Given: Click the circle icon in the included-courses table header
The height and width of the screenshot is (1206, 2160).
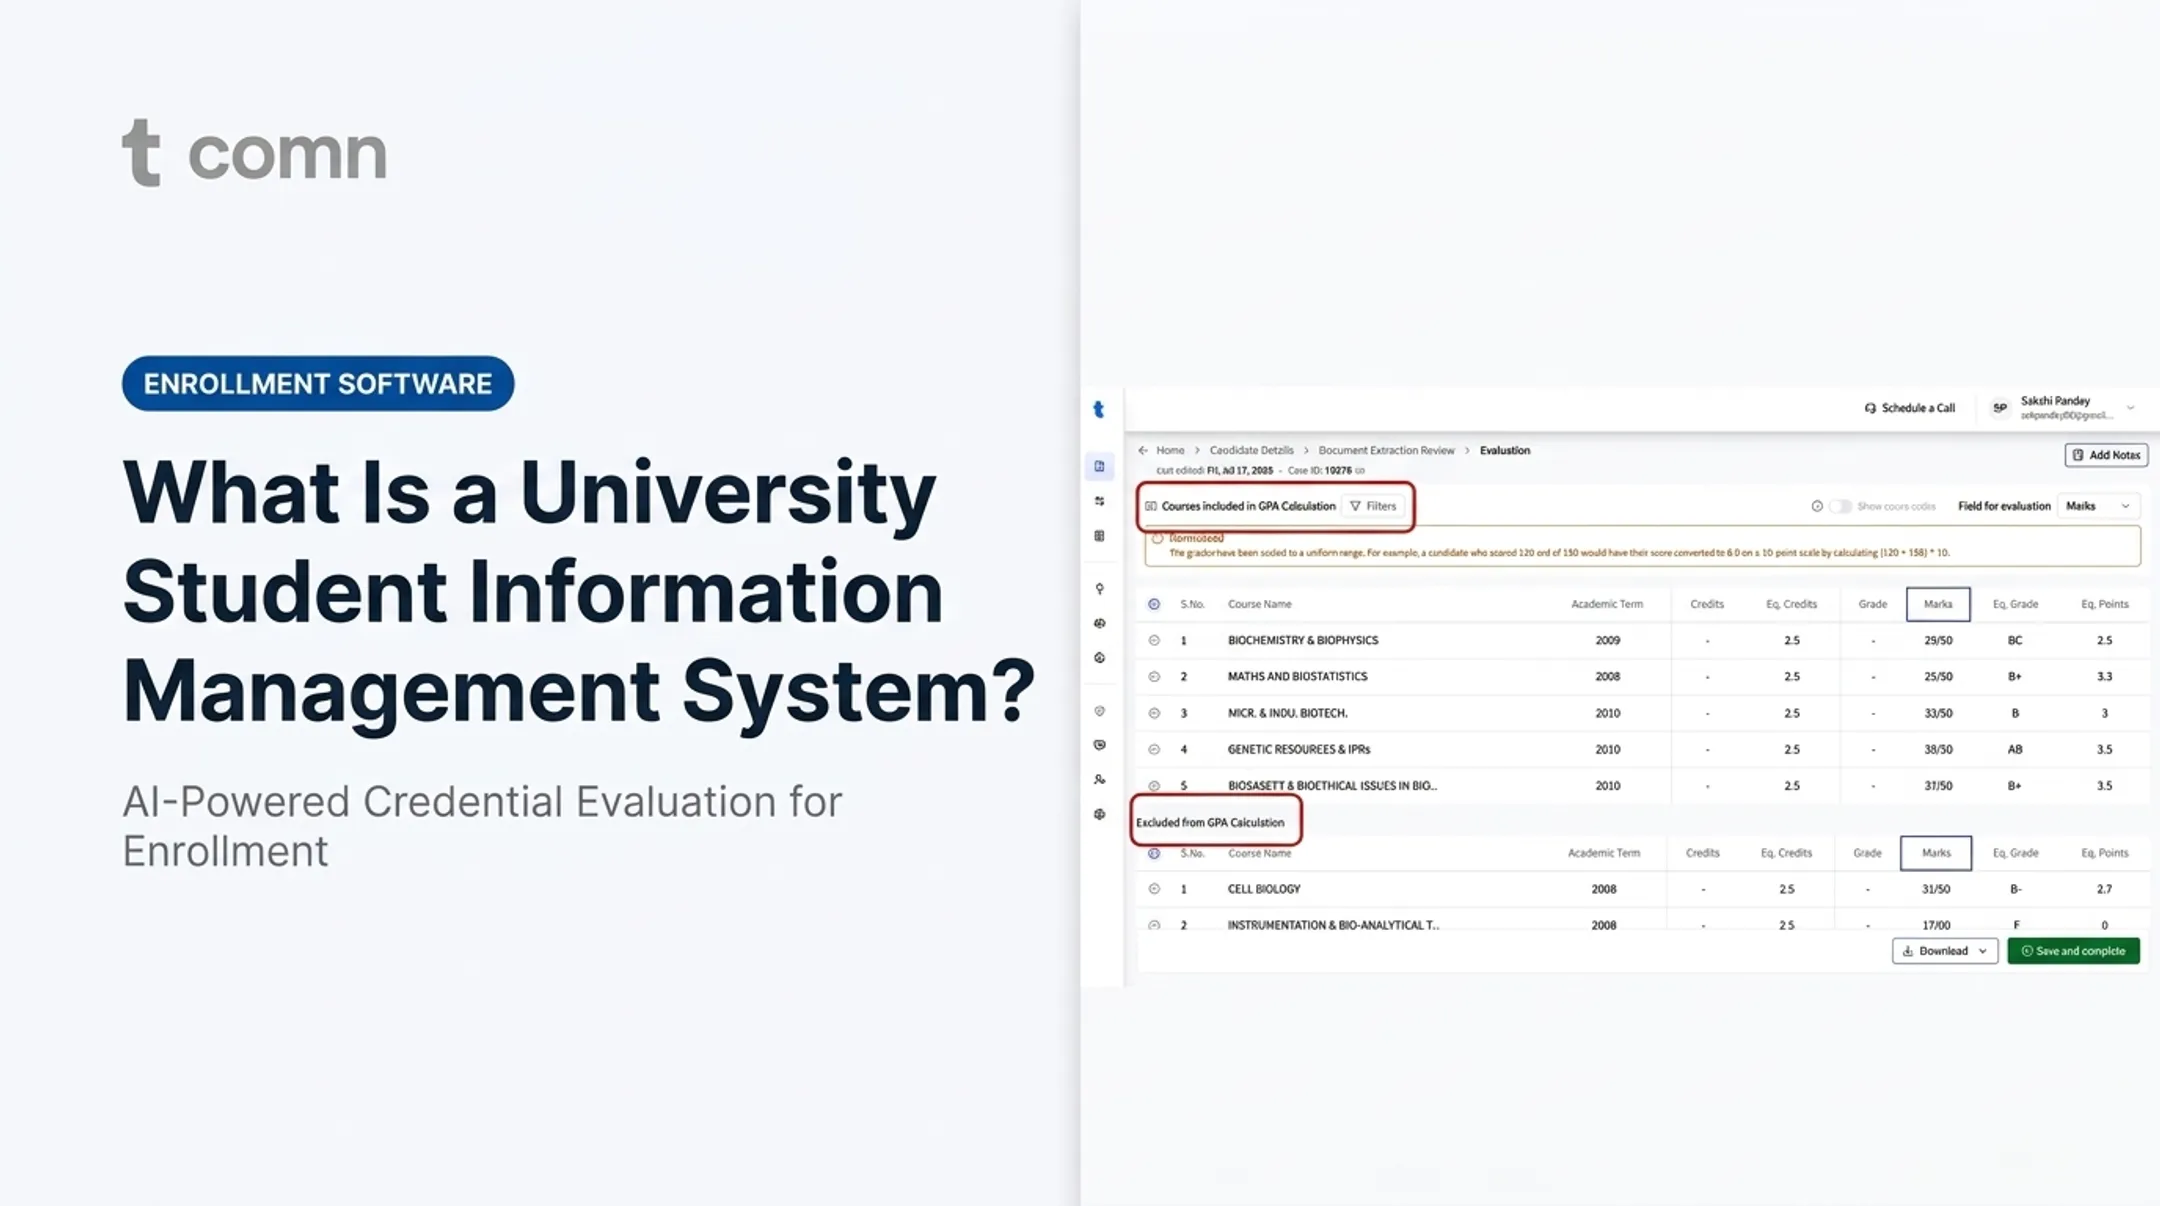Looking at the screenshot, I should (1154, 604).
